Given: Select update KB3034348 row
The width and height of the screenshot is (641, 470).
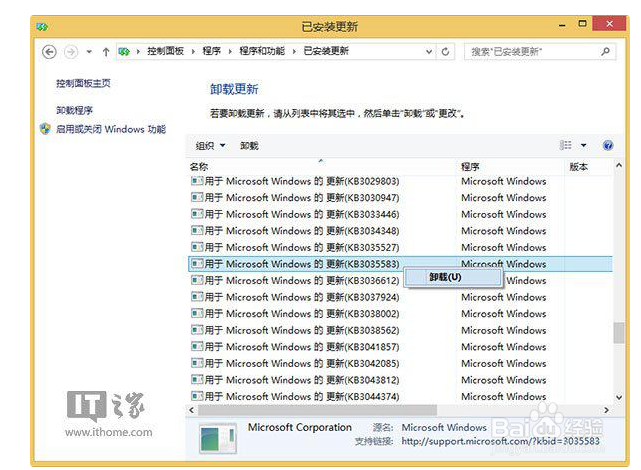Looking at the screenshot, I should click(401, 231).
